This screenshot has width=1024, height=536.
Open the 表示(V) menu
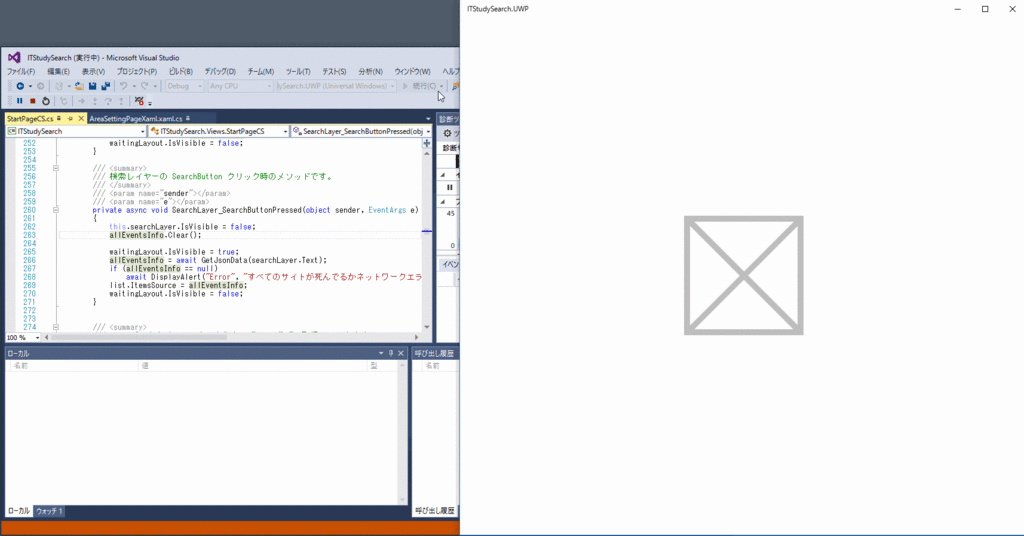point(93,71)
